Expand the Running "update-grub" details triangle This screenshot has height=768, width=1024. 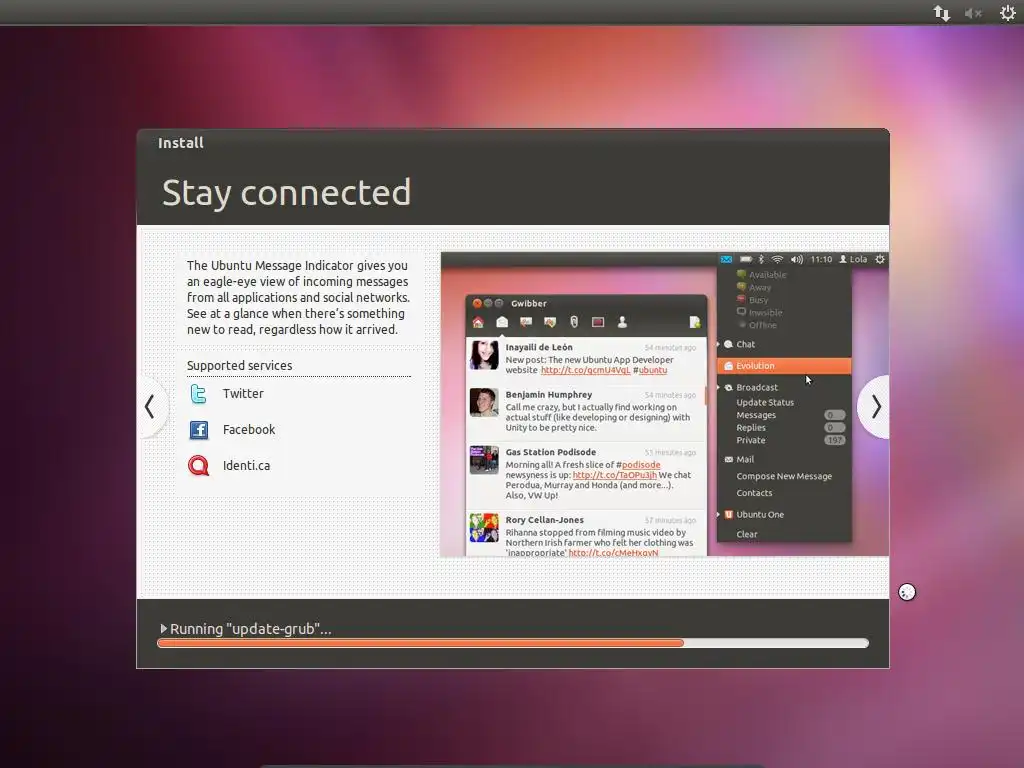(163, 628)
